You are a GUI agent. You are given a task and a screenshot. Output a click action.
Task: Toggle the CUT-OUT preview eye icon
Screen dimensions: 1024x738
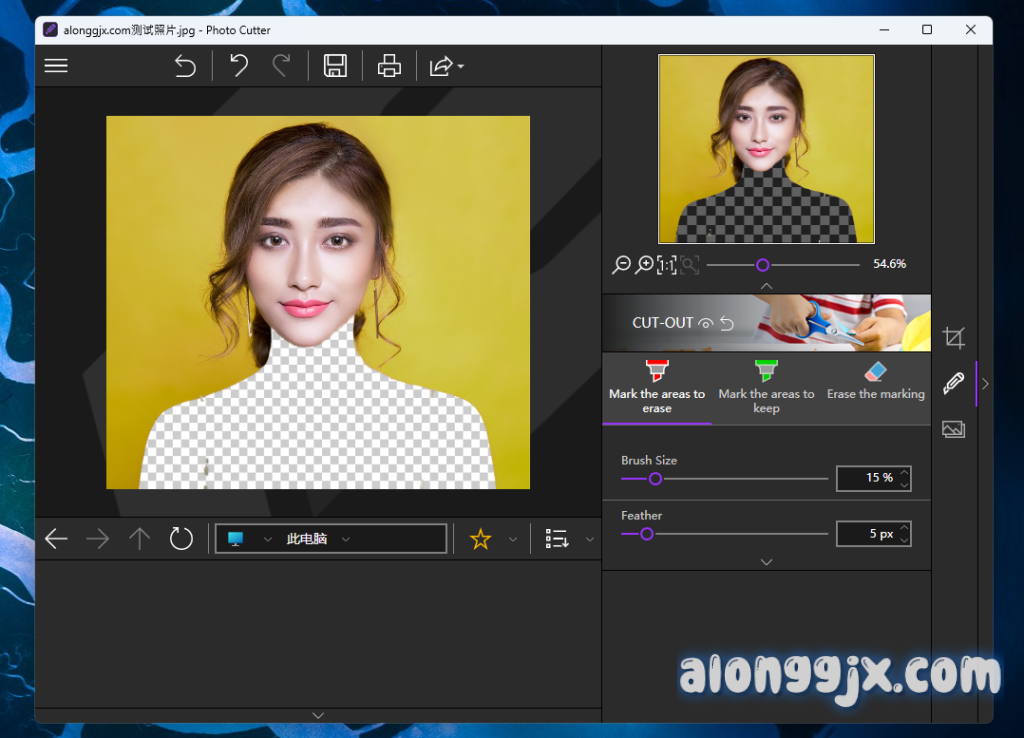(706, 323)
